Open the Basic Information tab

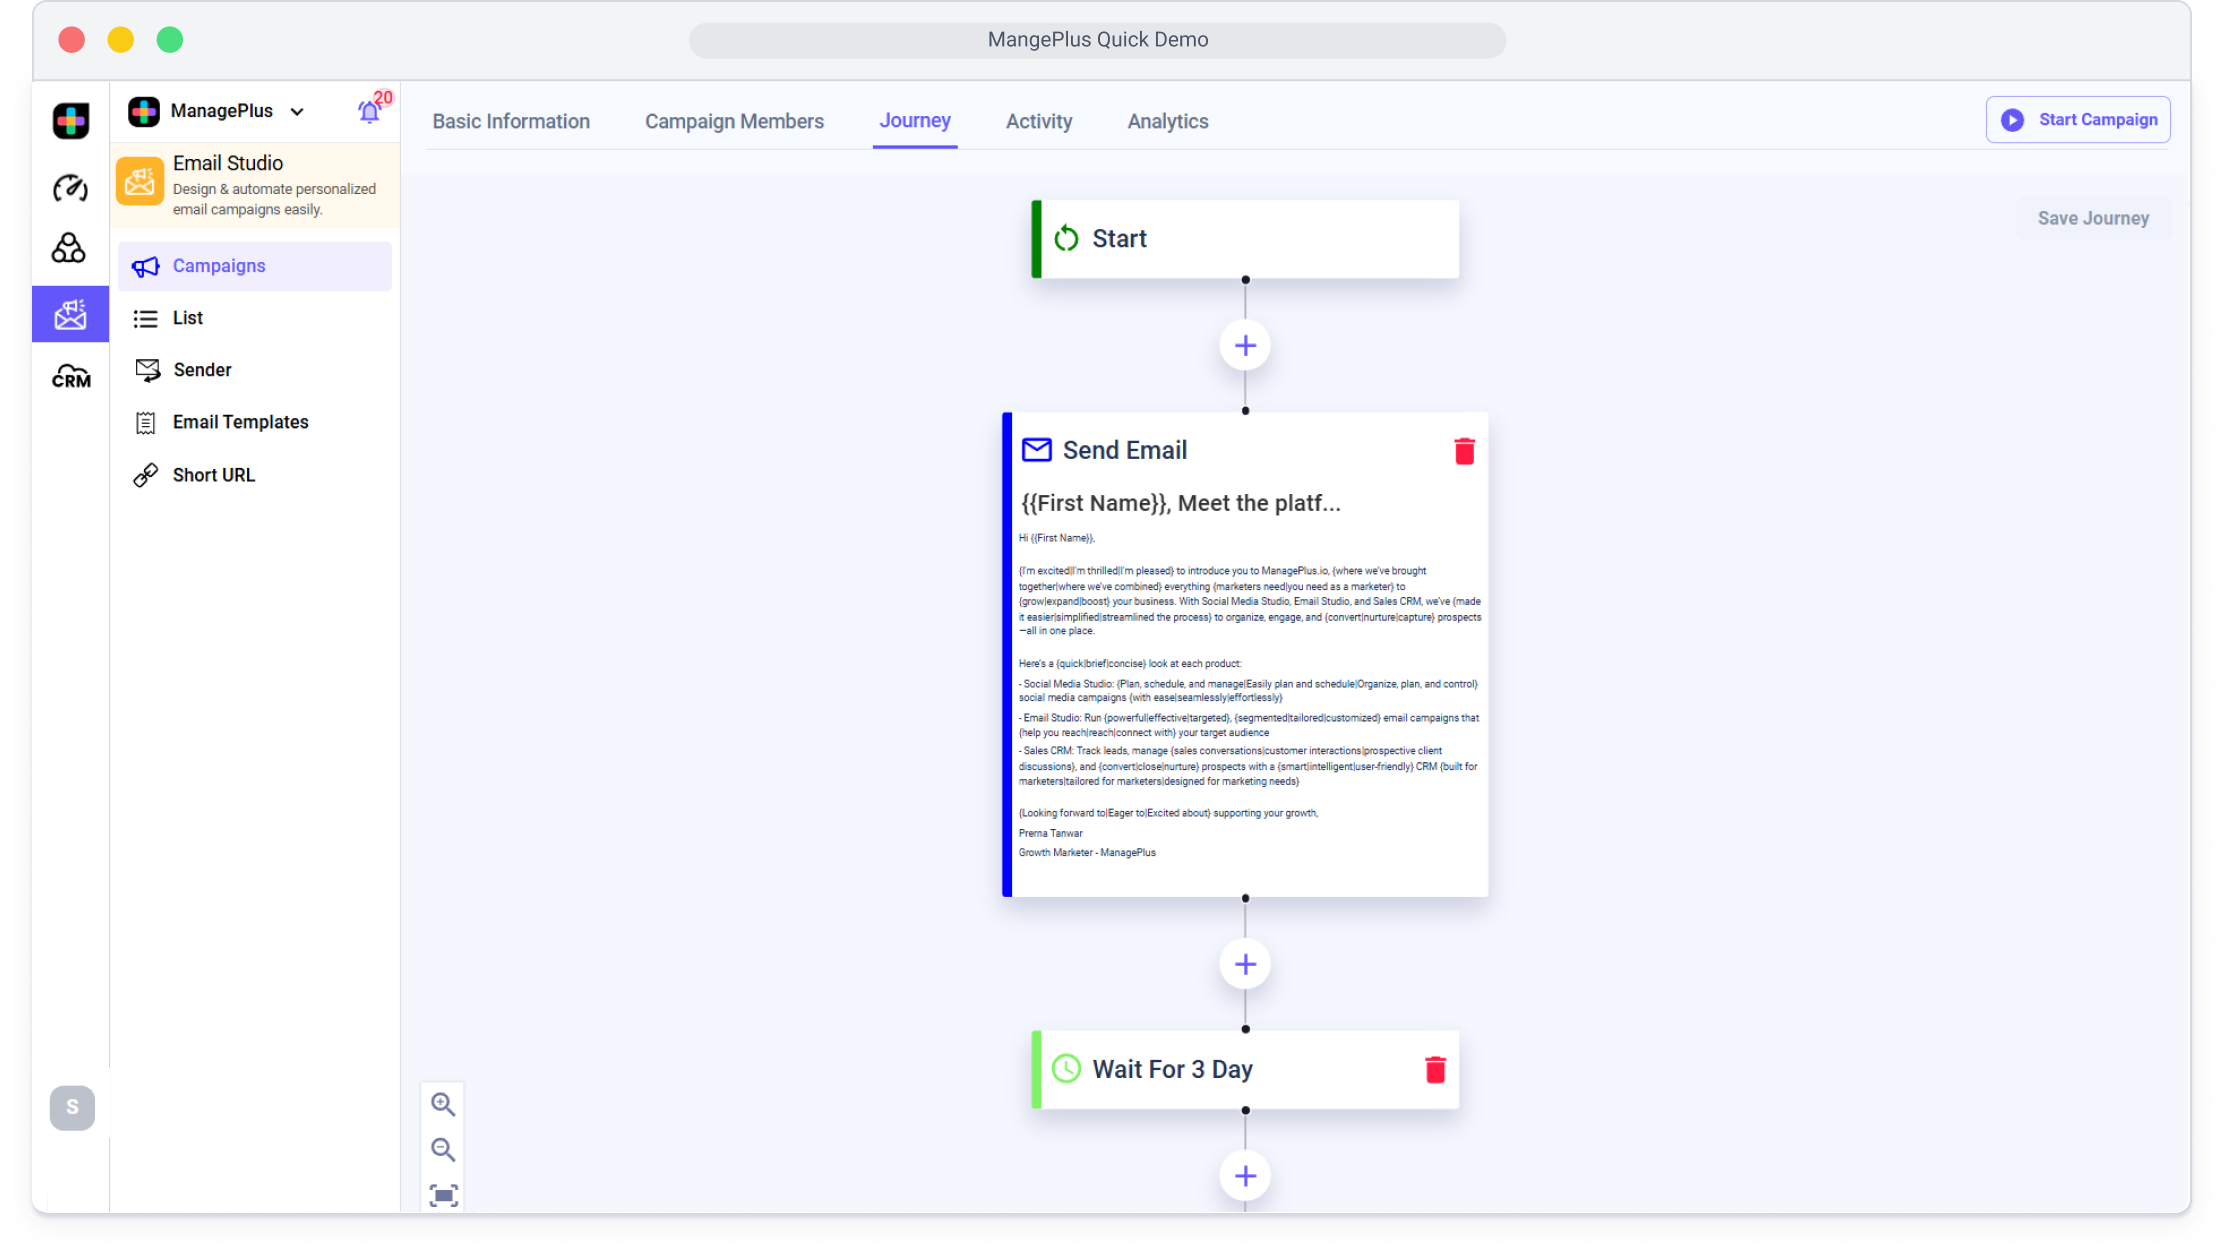[x=511, y=121]
